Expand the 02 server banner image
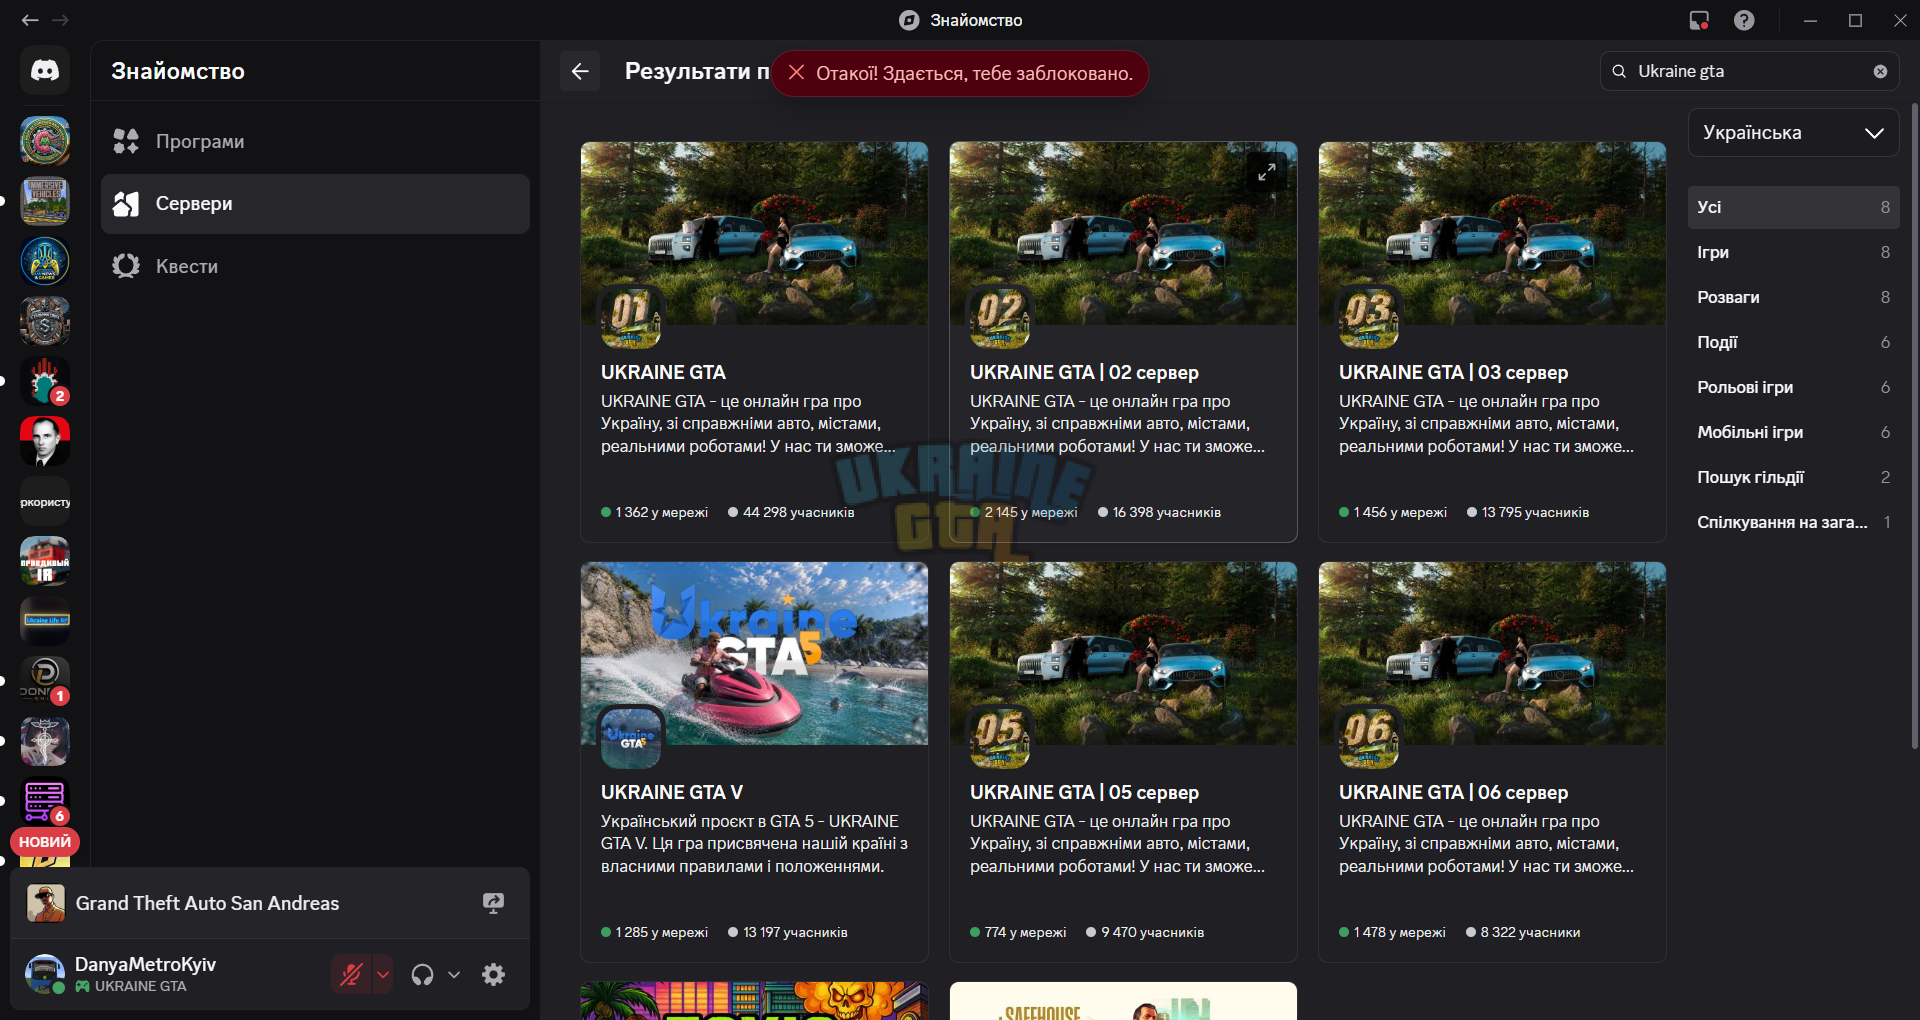1920x1020 pixels. click(1266, 172)
